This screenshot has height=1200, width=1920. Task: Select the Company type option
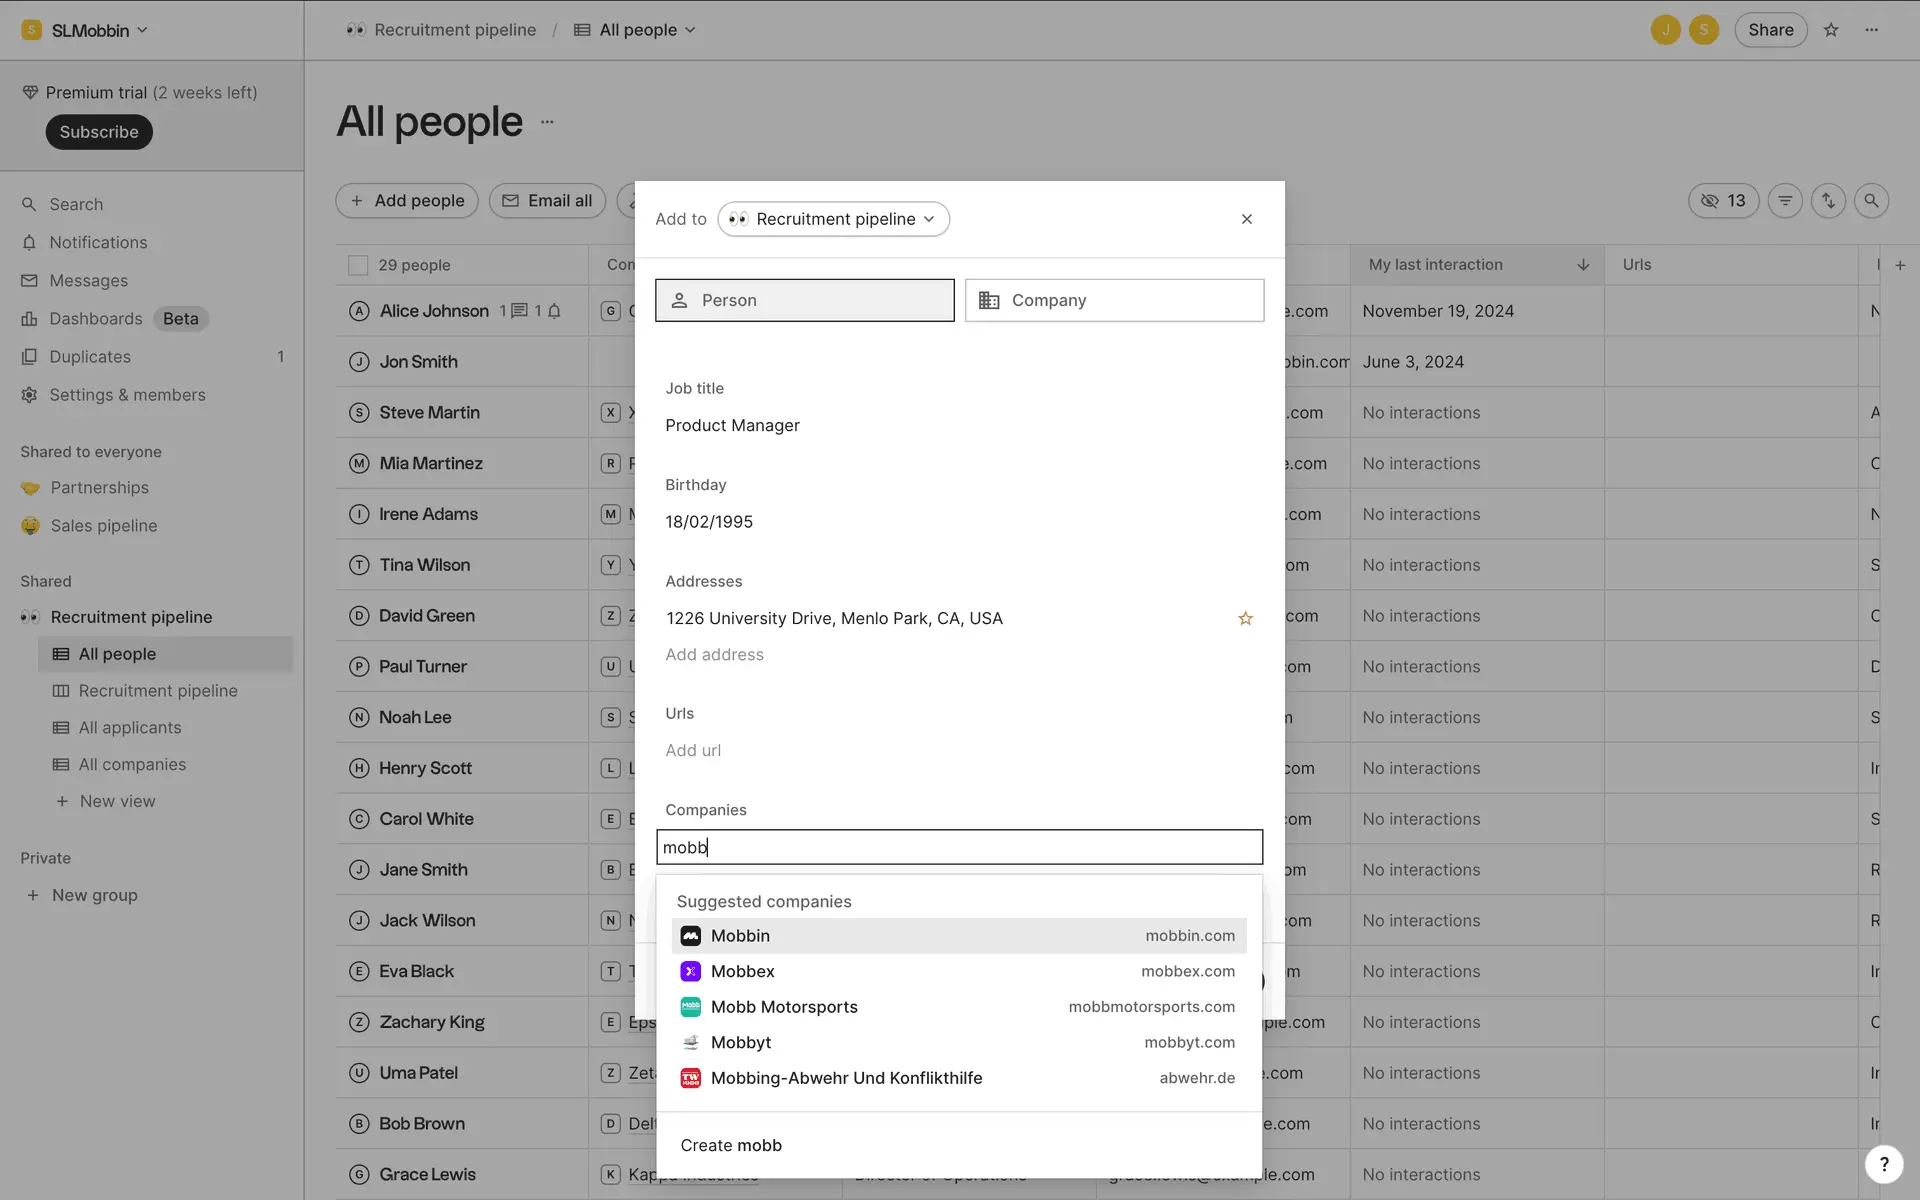[1114, 300]
